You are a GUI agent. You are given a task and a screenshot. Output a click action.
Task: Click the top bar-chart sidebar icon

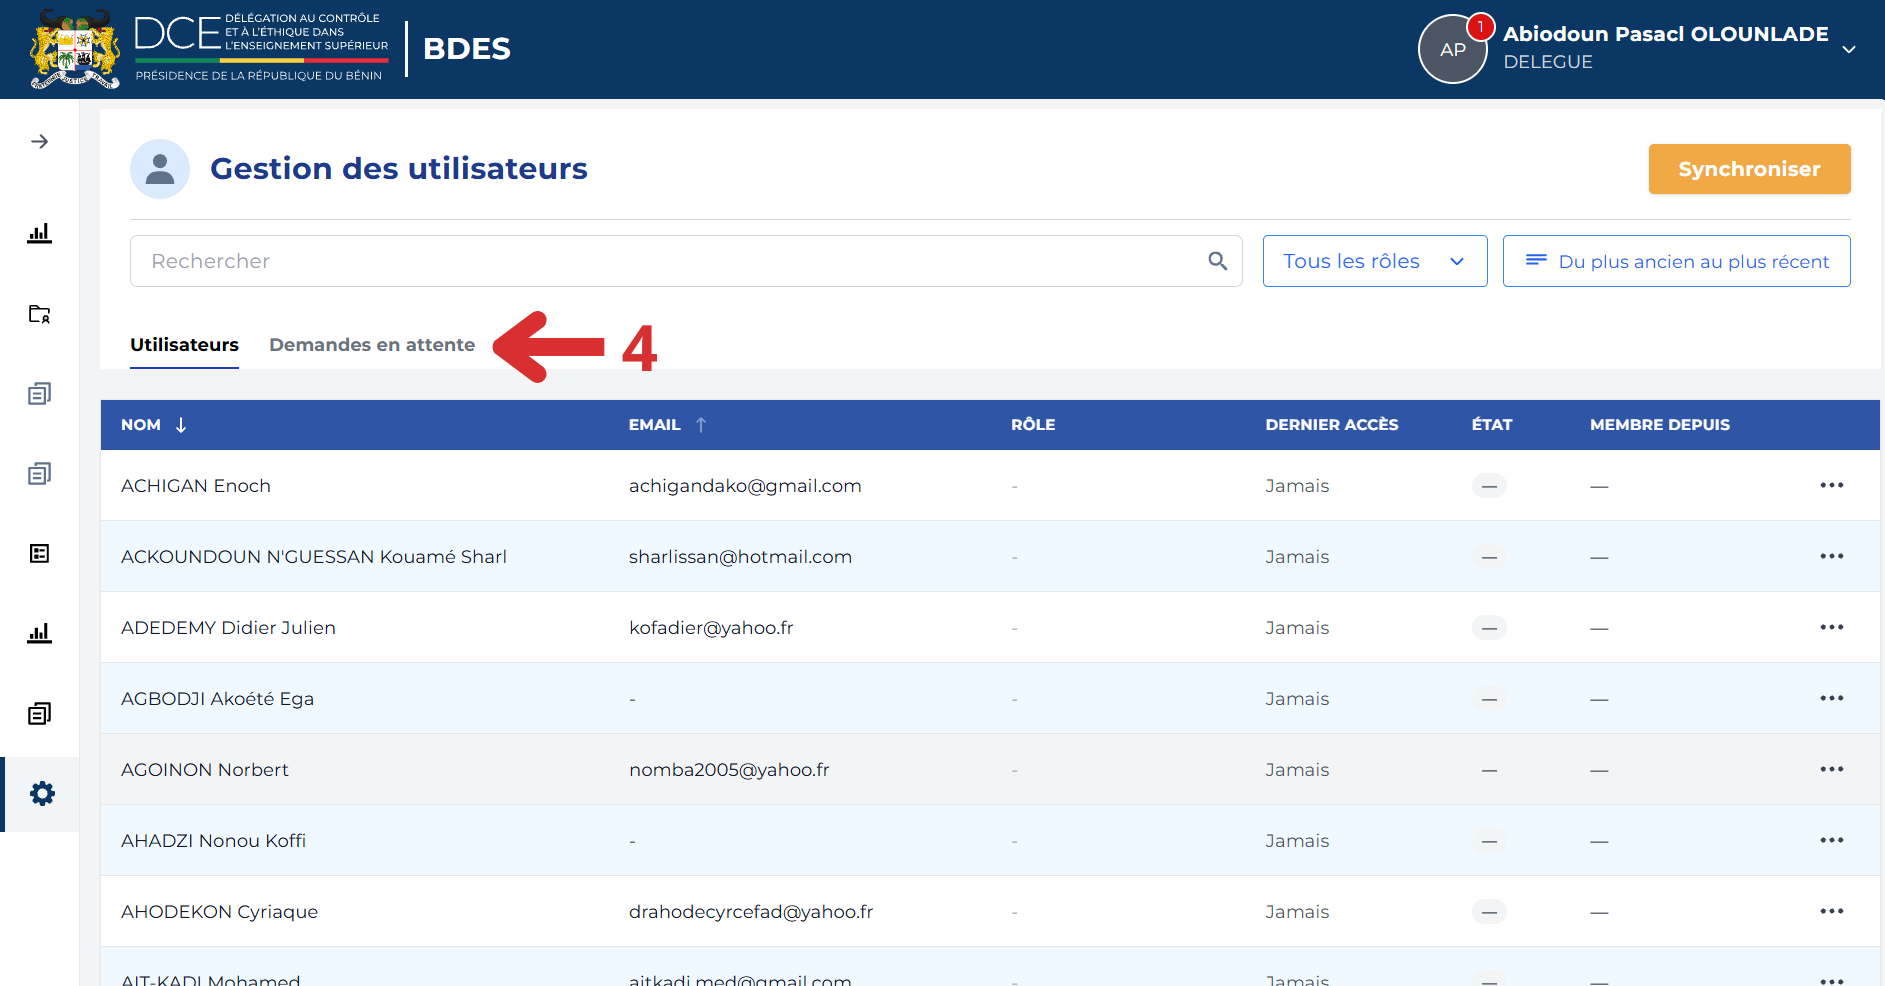39,234
